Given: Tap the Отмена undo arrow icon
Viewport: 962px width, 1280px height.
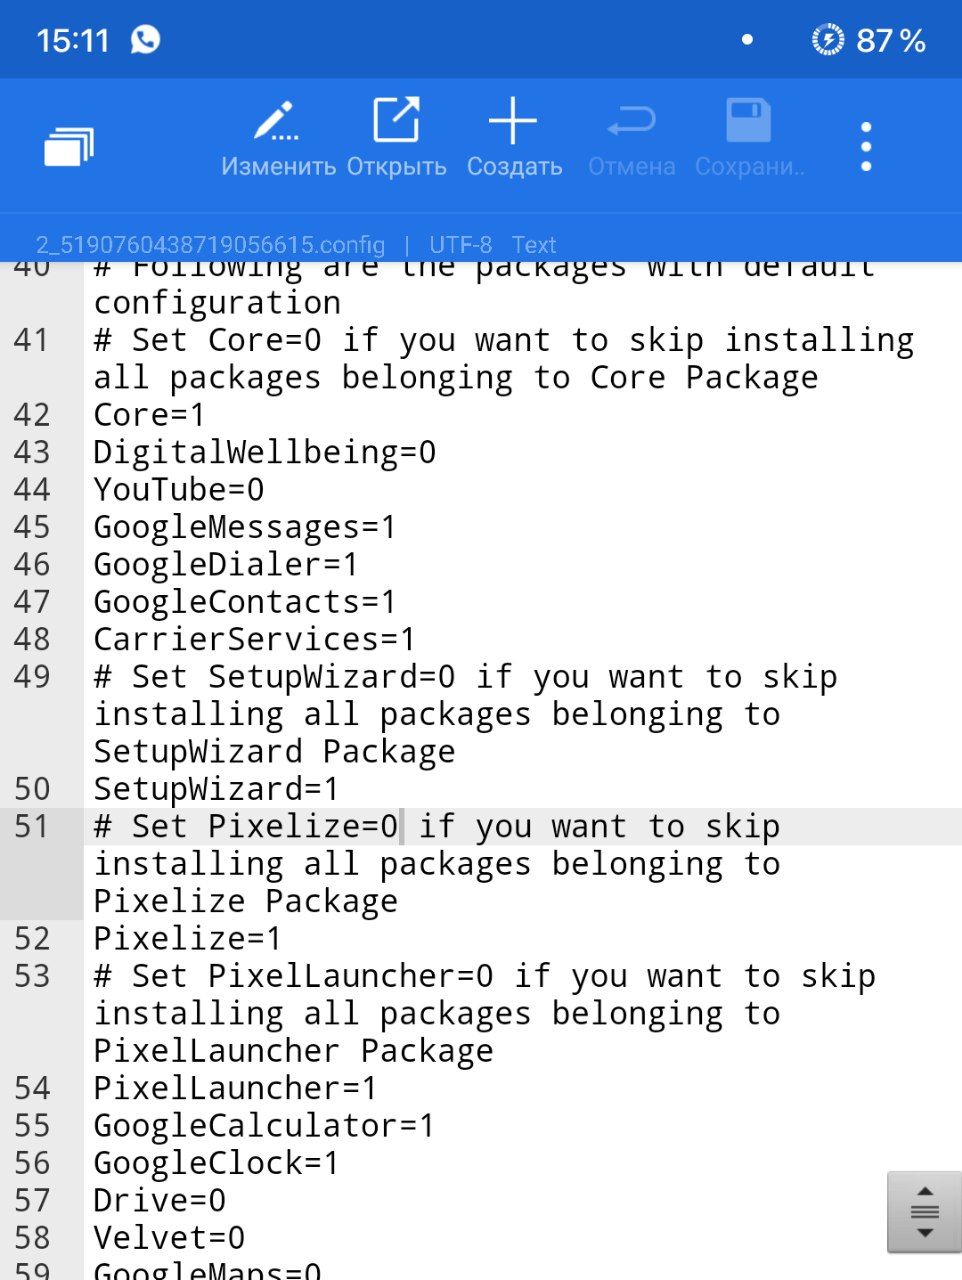Looking at the screenshot, I should tap(631, 122).
